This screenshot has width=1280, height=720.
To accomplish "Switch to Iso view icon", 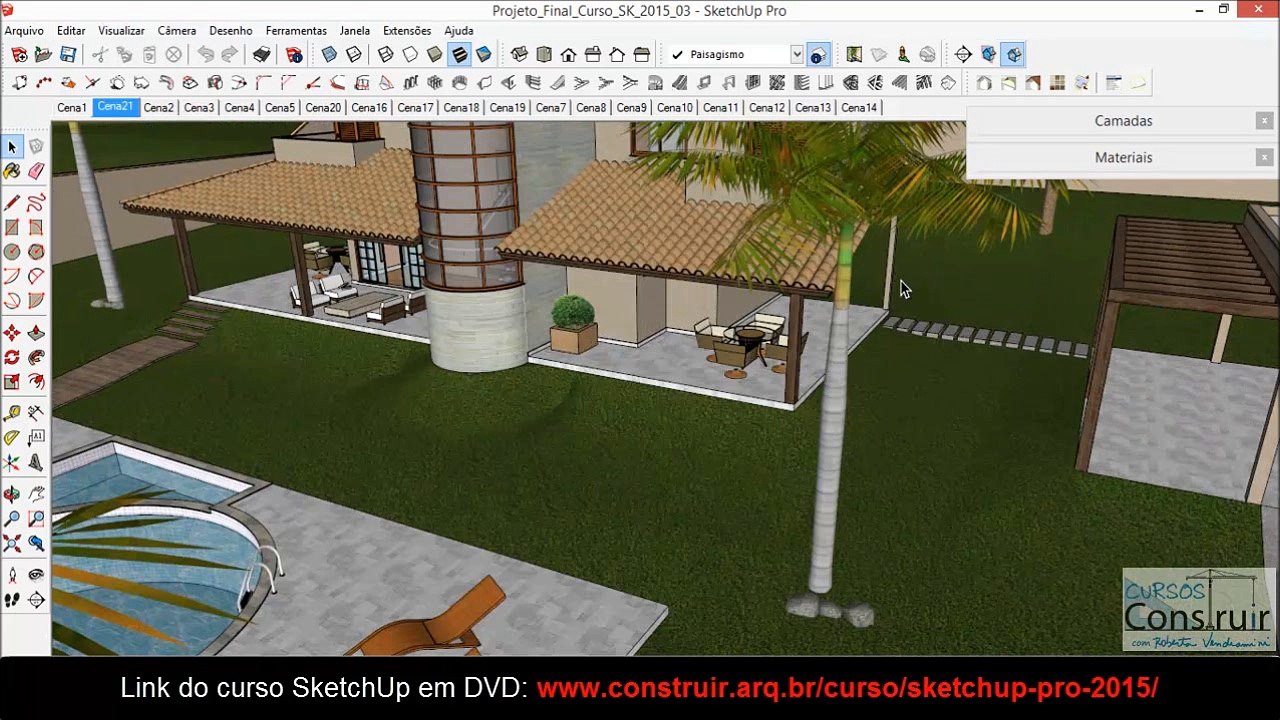I will [520, 54].
